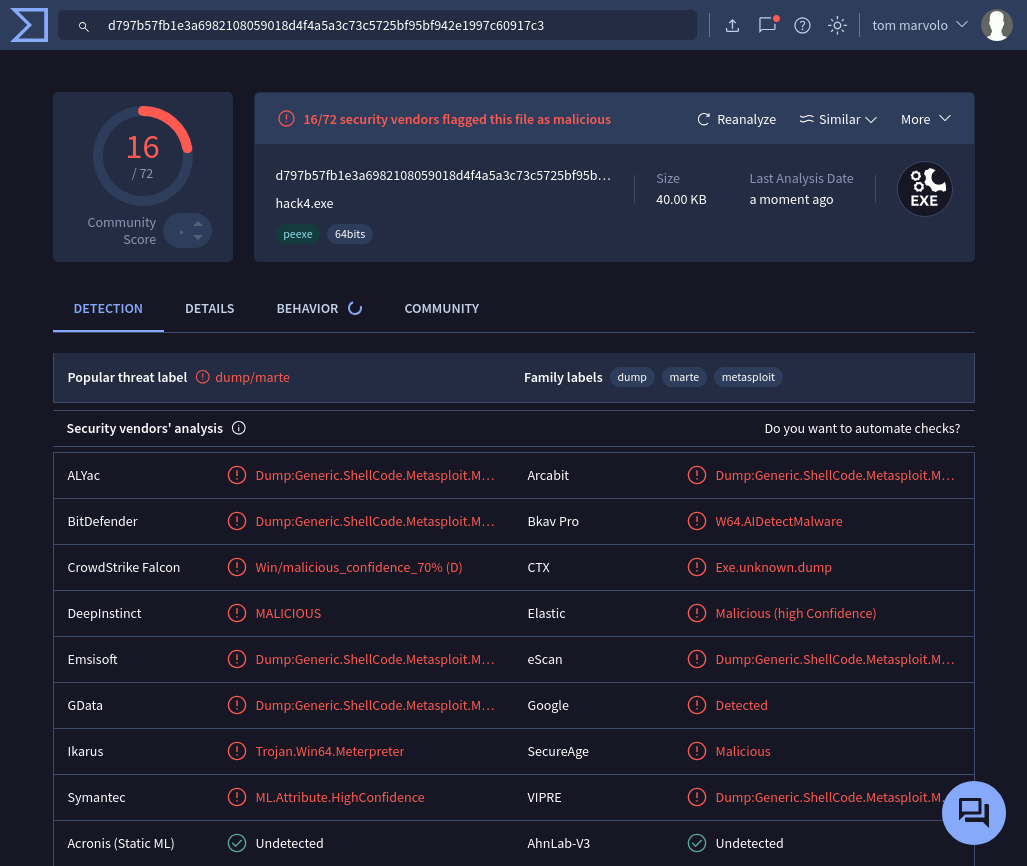
Task: Click the truncated file hash in summary
Action: click(x=443, y=176)
